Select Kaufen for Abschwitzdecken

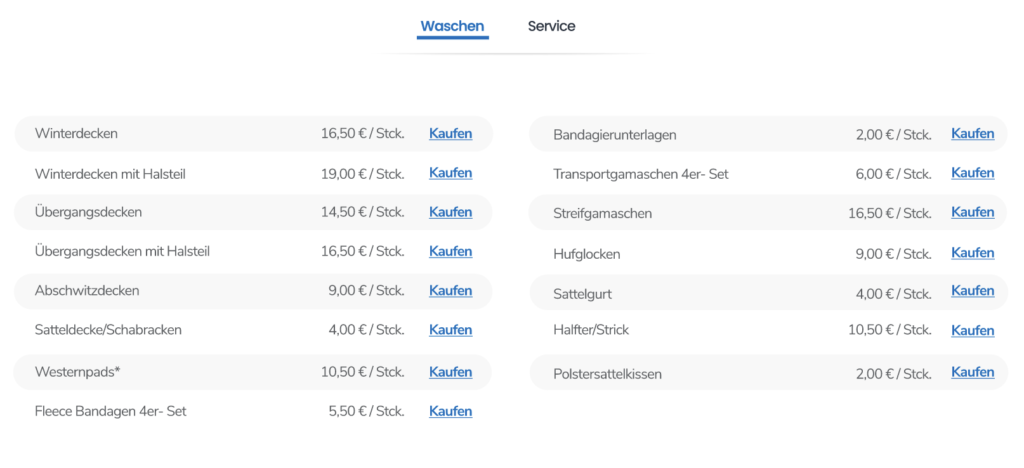tap(450, 291)
